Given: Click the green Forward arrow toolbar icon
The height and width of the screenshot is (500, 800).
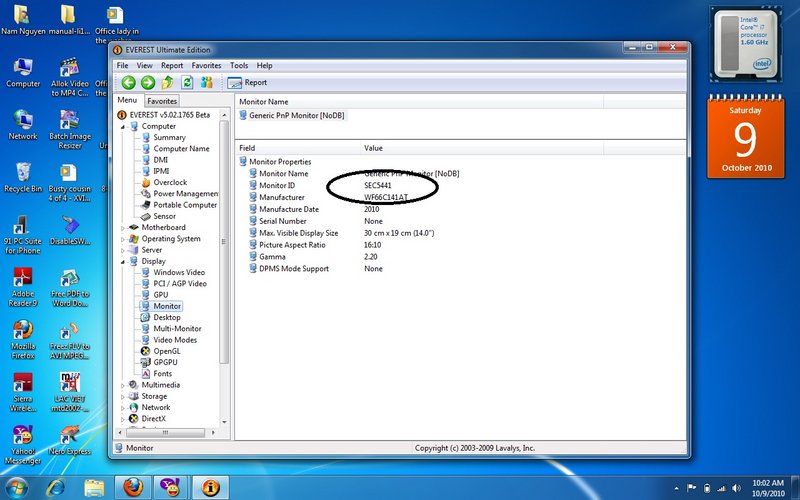Looking at the screenshot, I should (x=147, y=83).
